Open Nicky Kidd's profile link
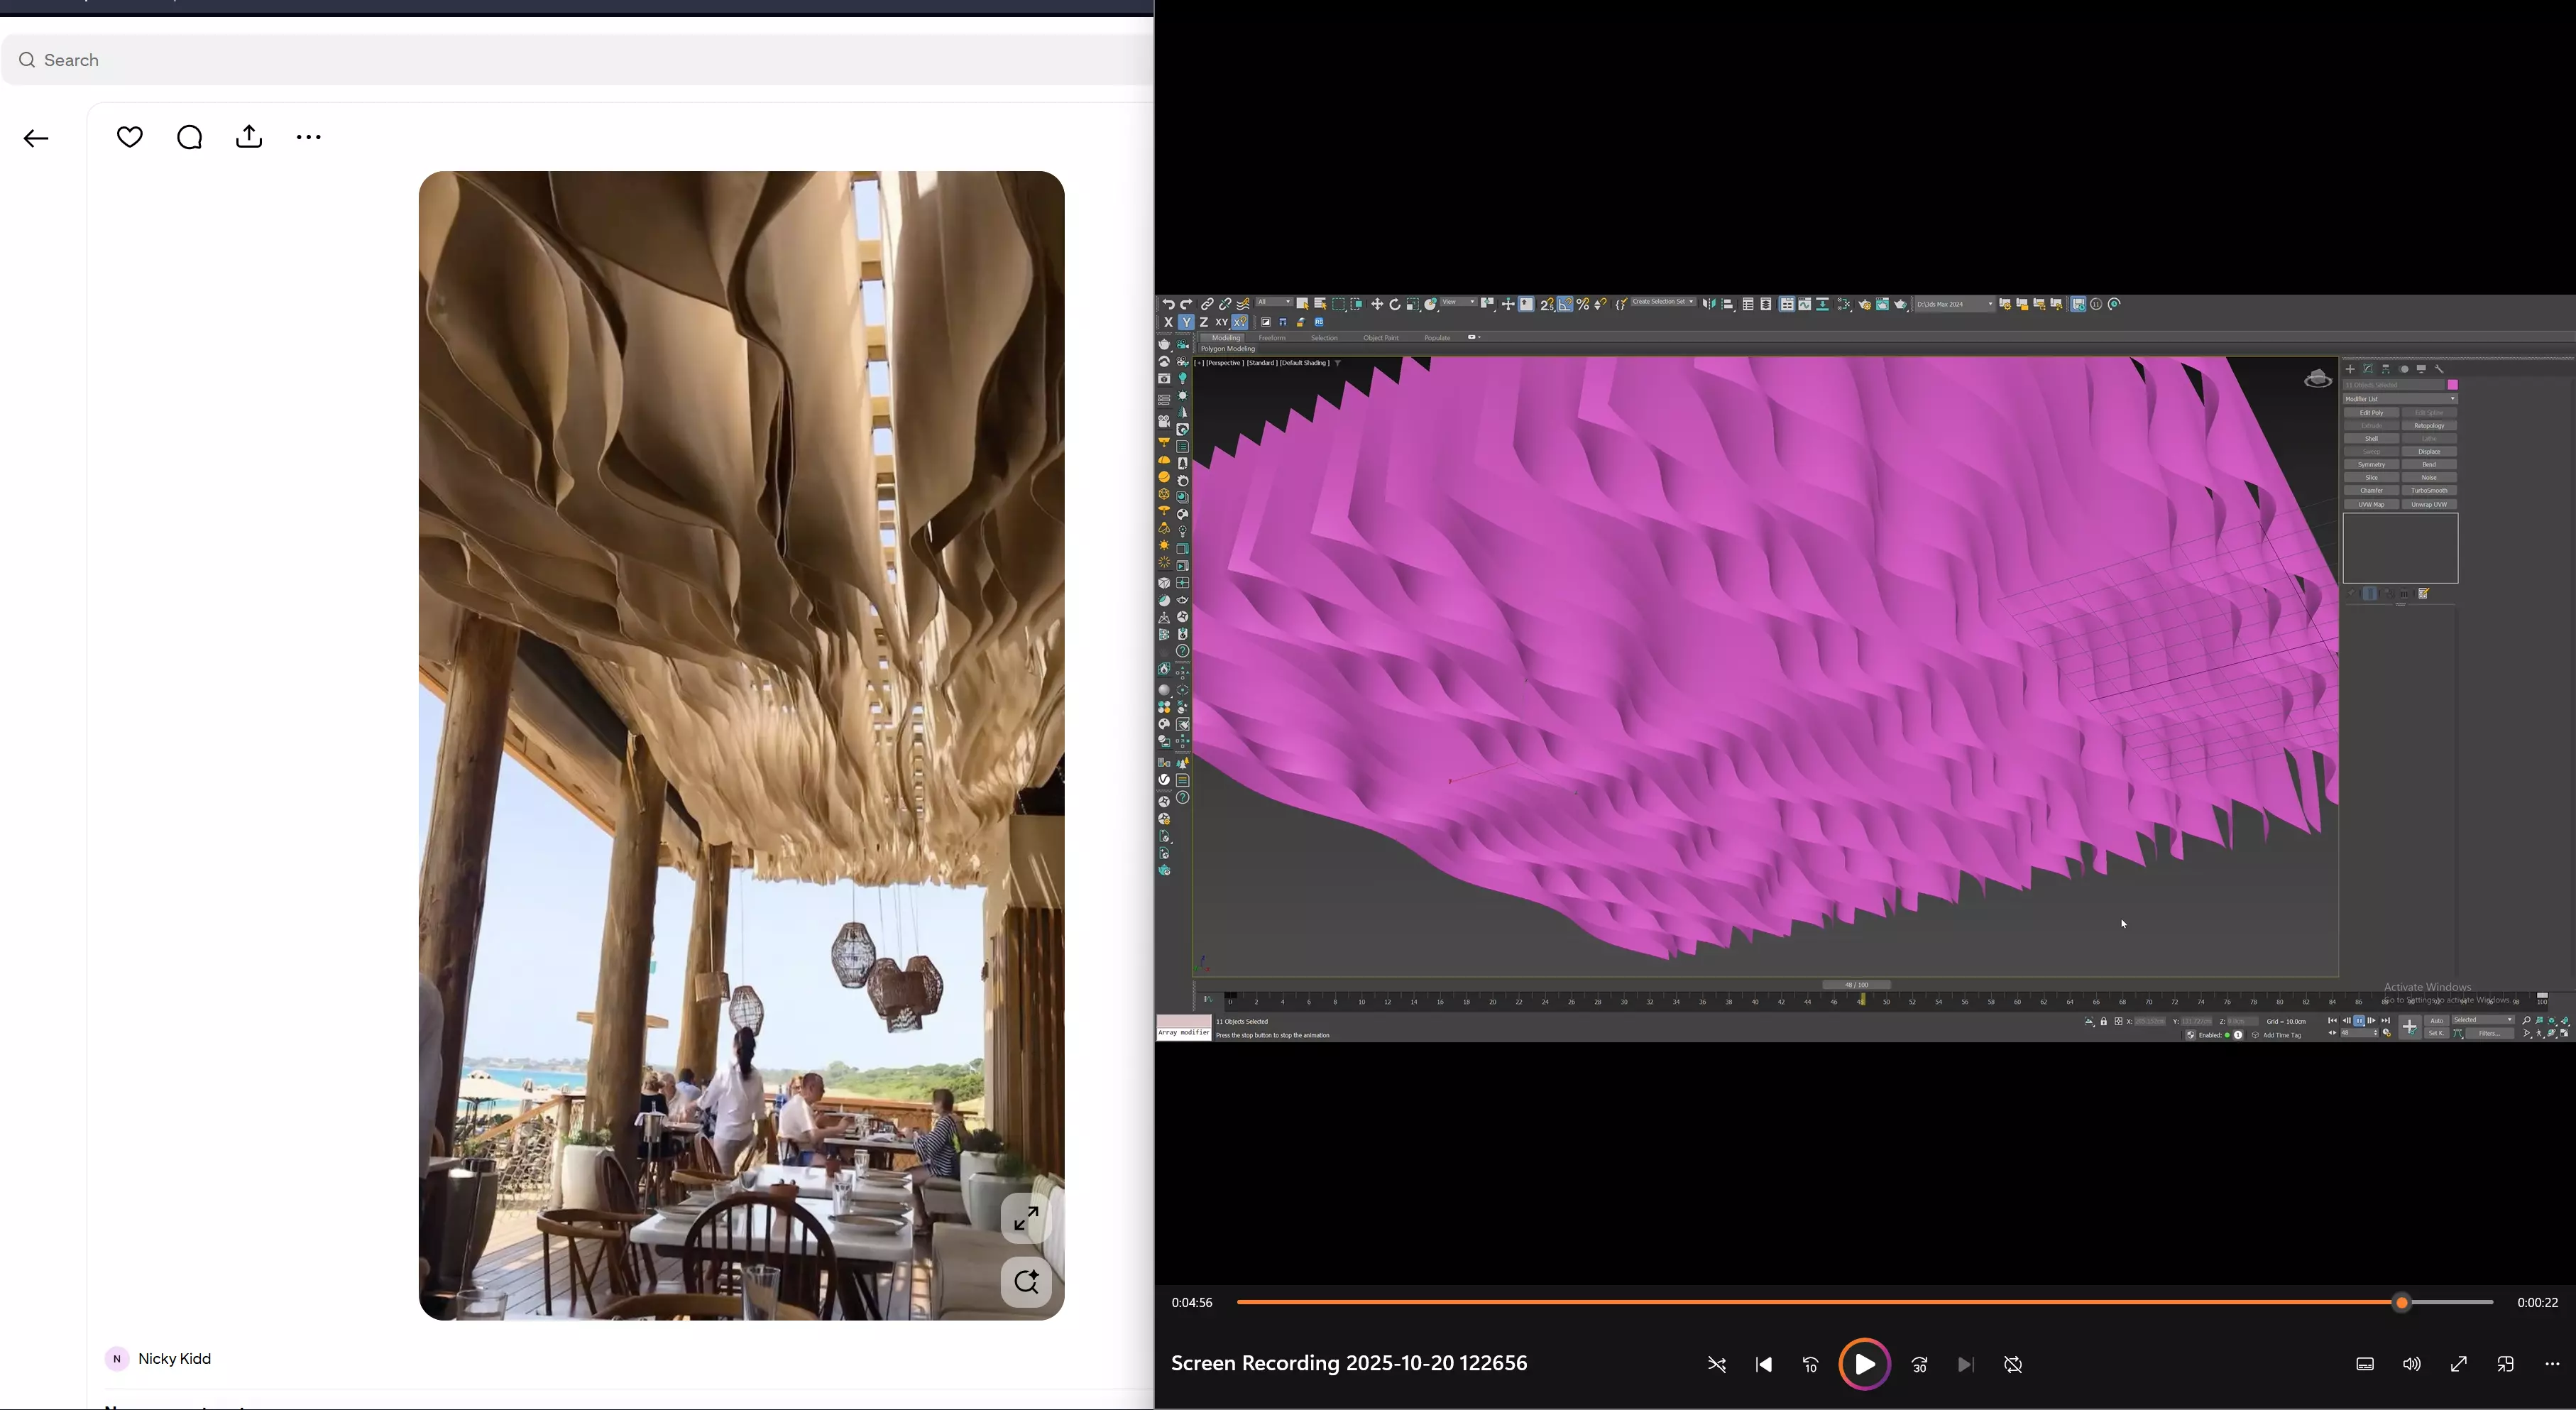 click(174, 1359)
